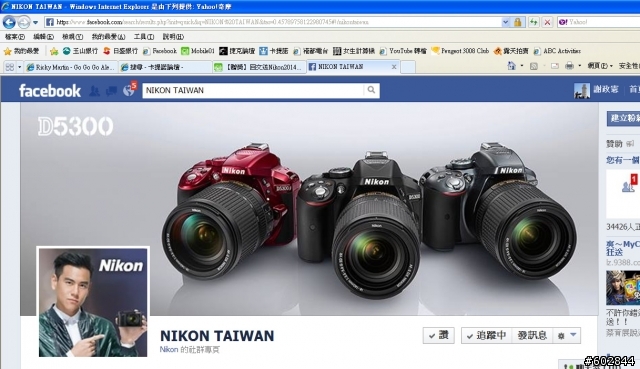
Task: Open the 檢視(V) menu
Action: click(x=72, y=37)
